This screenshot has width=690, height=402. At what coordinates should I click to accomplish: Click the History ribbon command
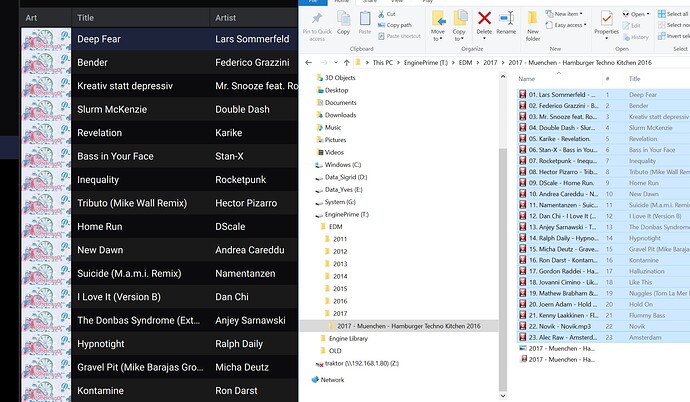pos(635,37)
